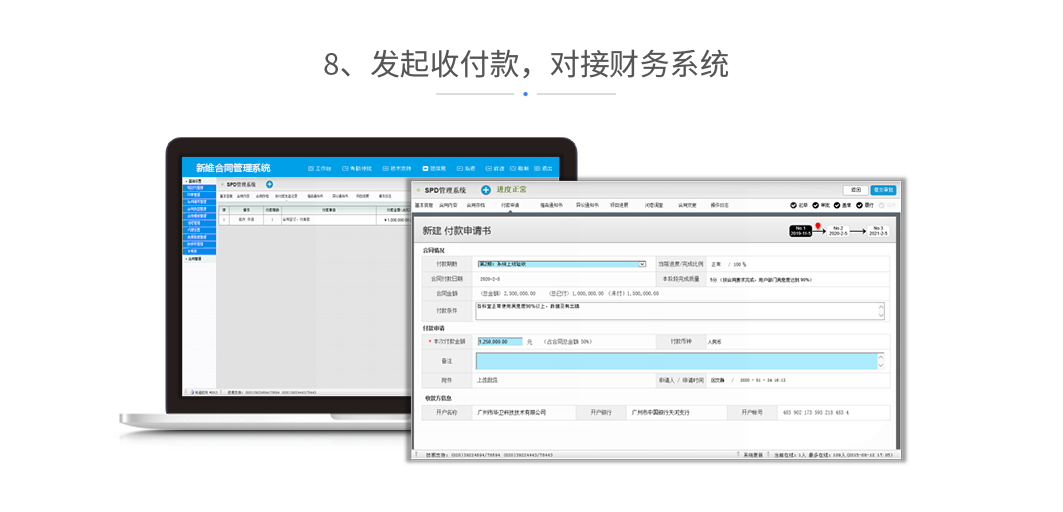Viewport: 1063px width, 512px height.
Task: Click the 付款条件 conditions text box
Action: 681,311
